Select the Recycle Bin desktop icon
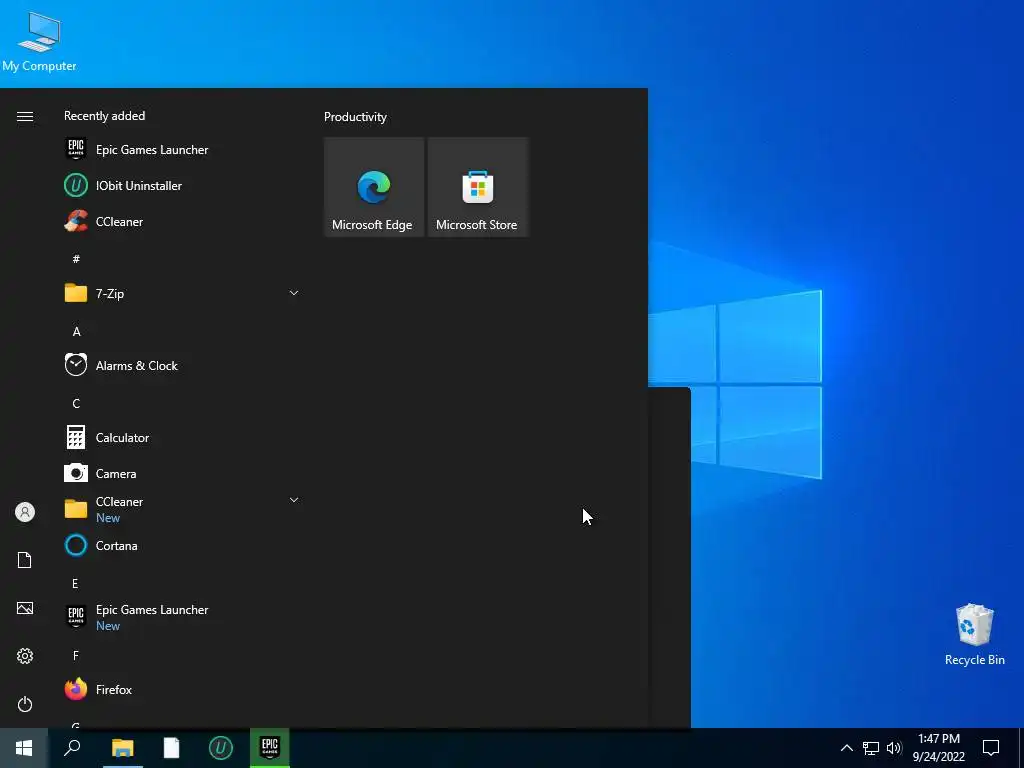The height and width of the screenshot is (768, 1024). 974,635
